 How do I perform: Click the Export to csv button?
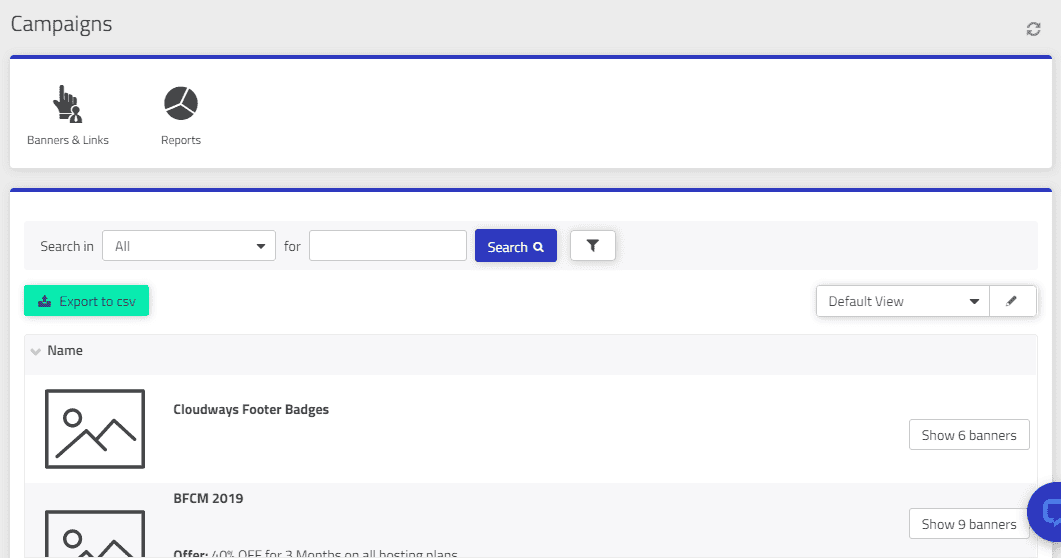87,301
